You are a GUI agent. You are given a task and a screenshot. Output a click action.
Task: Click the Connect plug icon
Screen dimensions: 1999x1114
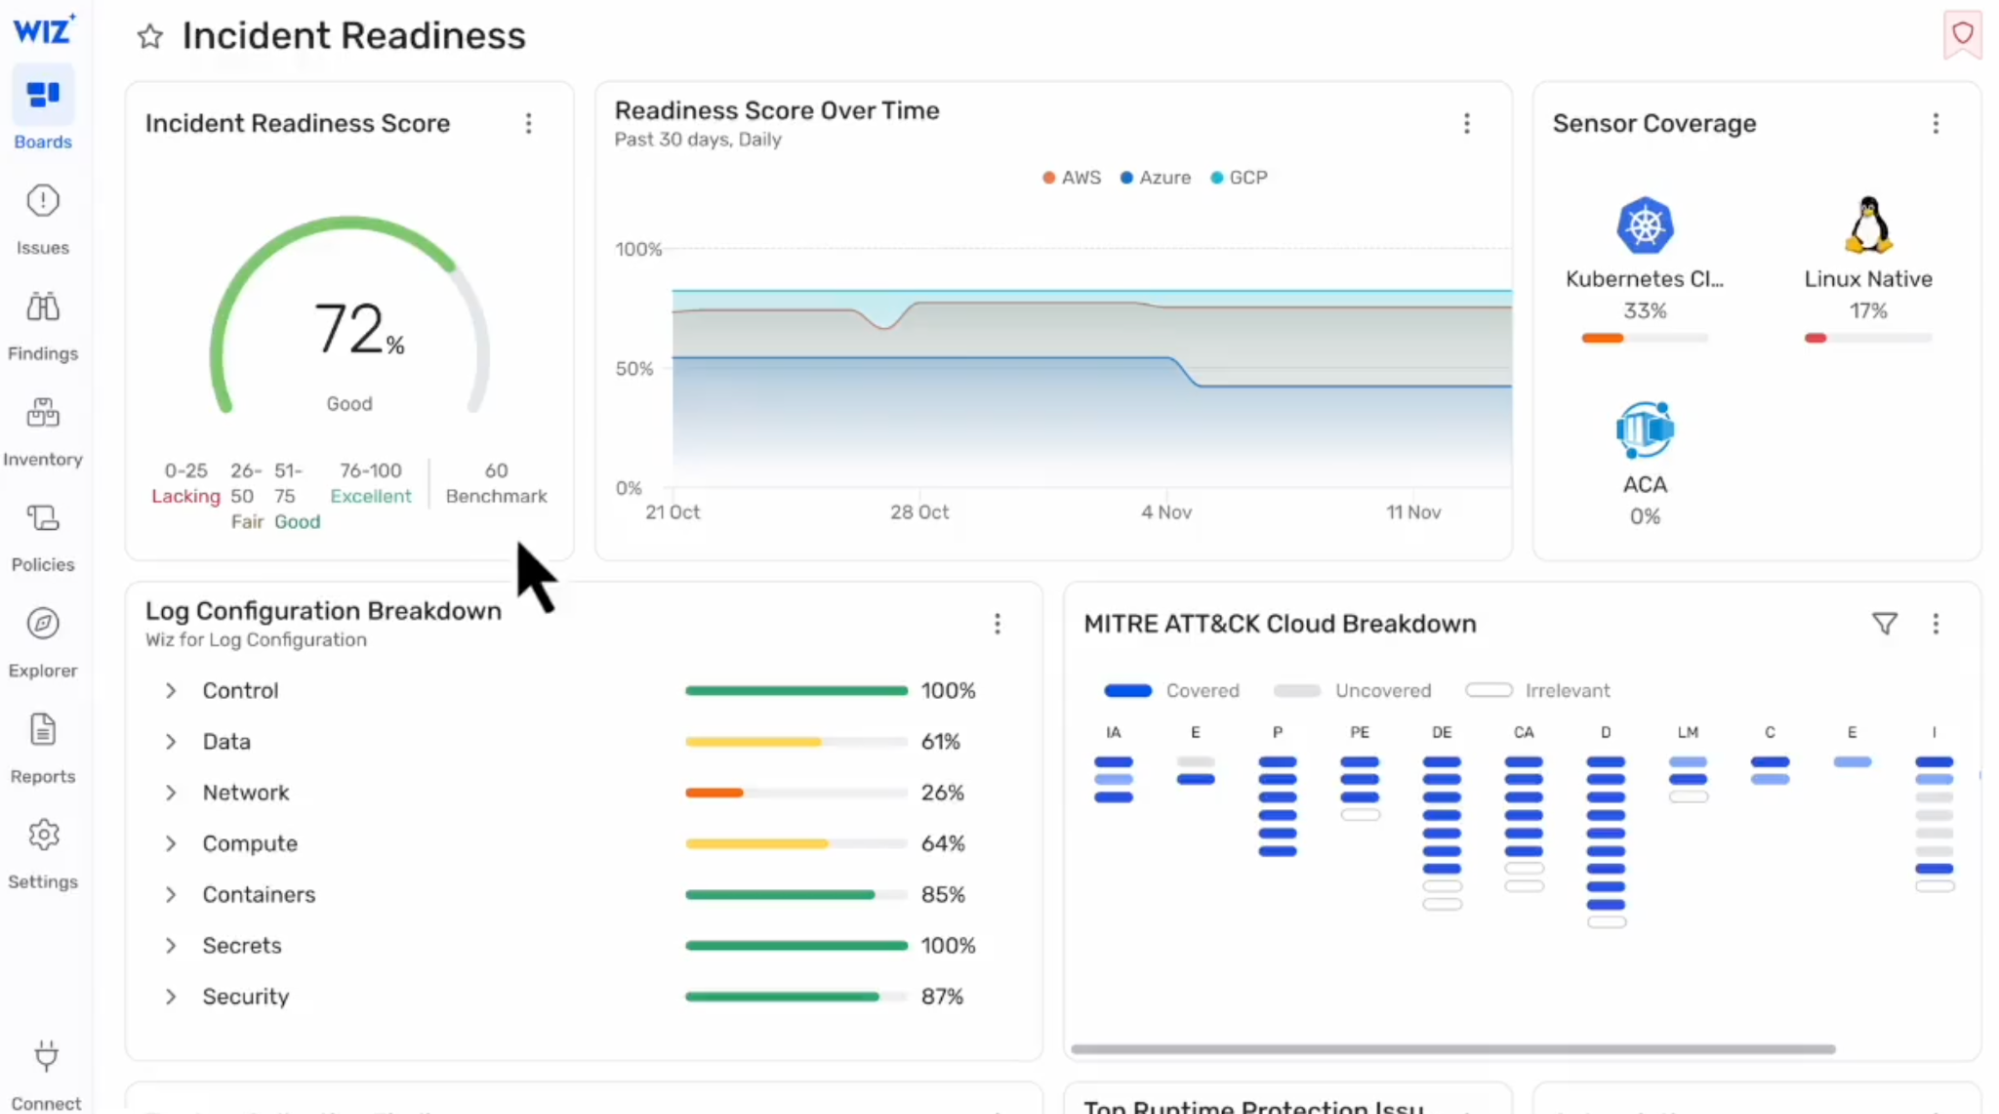pos(46,1056)
